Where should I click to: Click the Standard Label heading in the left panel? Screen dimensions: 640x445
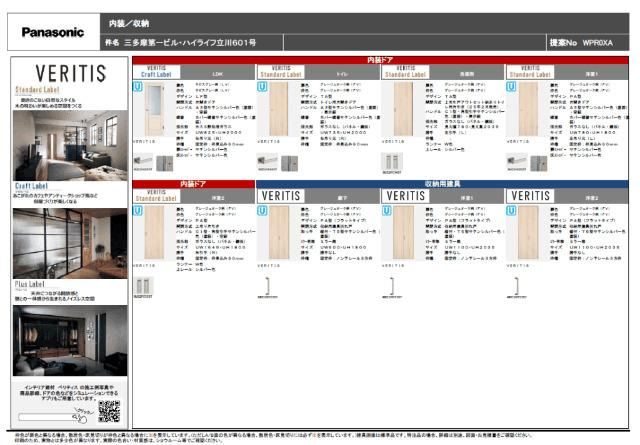click(x=37, y=89)
